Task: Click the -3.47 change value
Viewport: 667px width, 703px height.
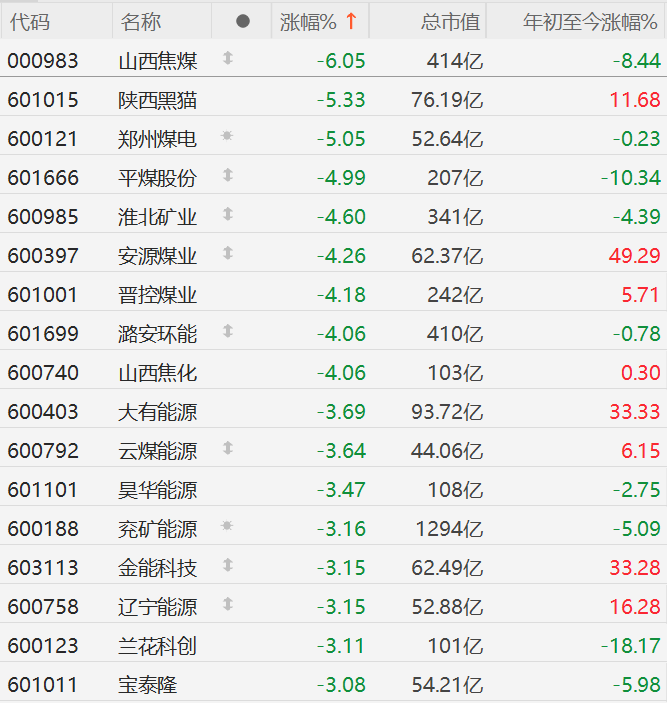Action: pyautogui.click(x=341, y=490)
